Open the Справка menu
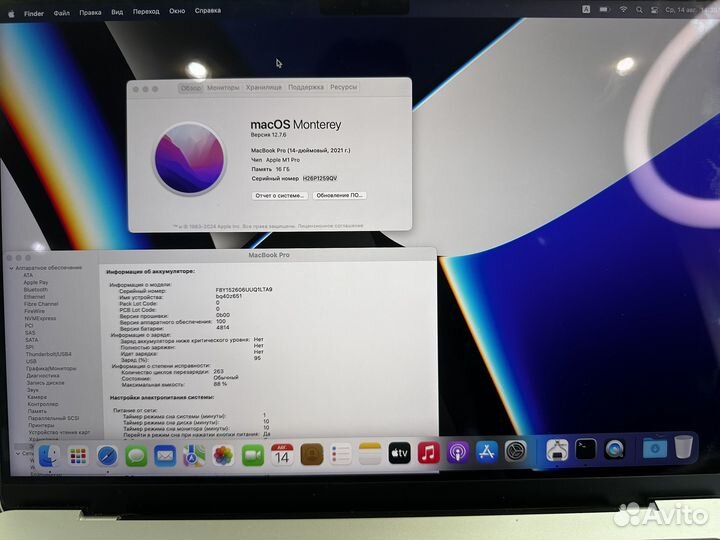The width and height of the screenshot is (720, 540). [208, 10]
